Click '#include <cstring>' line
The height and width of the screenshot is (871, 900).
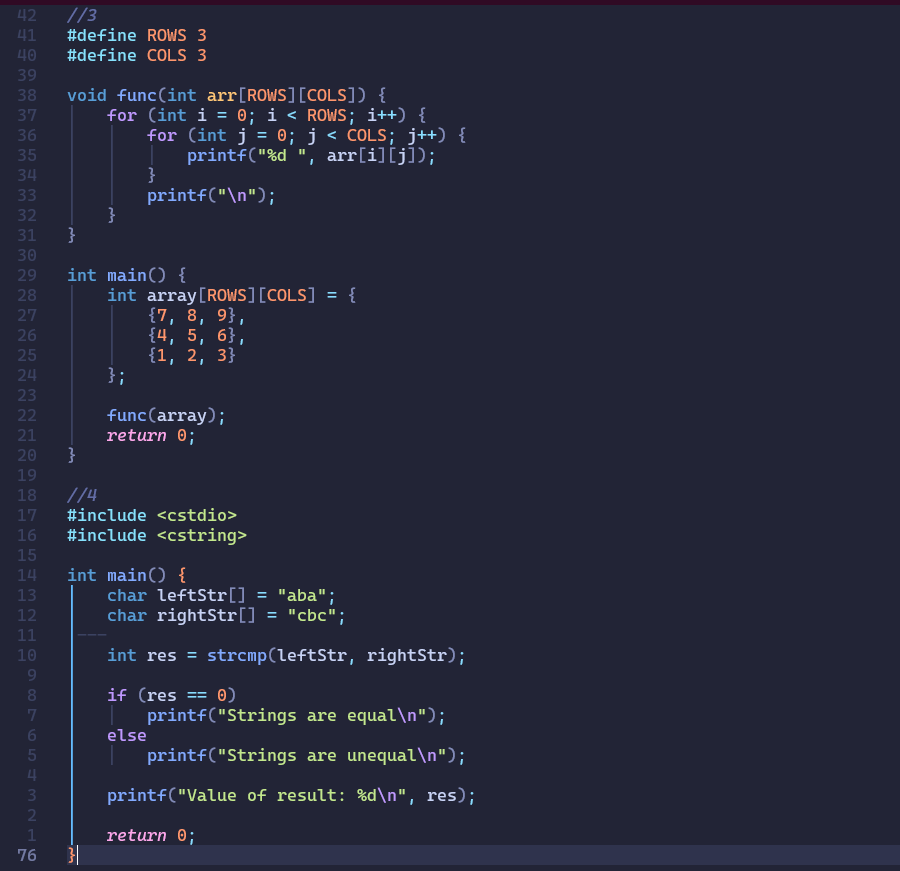click(x=157, y=536)
